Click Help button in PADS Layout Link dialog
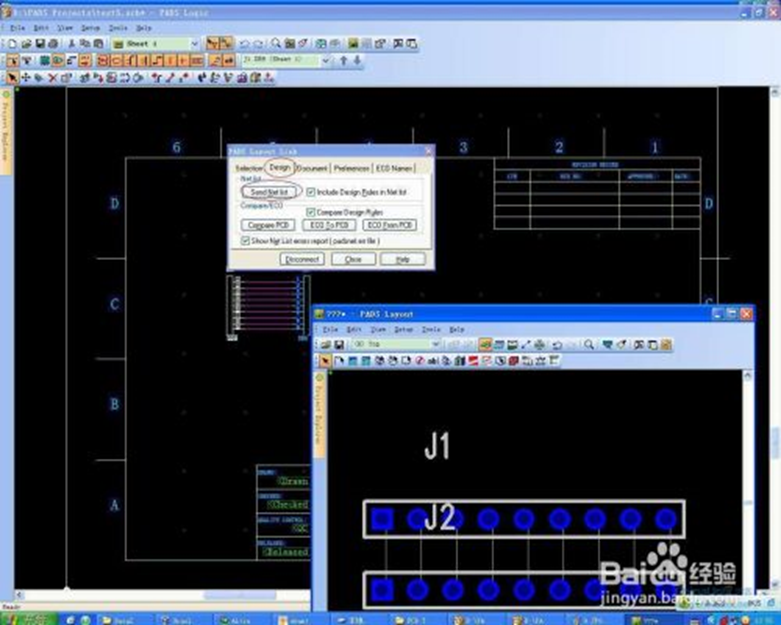The width and height of the screenshot is (781, 625). [x=403, y=259]
